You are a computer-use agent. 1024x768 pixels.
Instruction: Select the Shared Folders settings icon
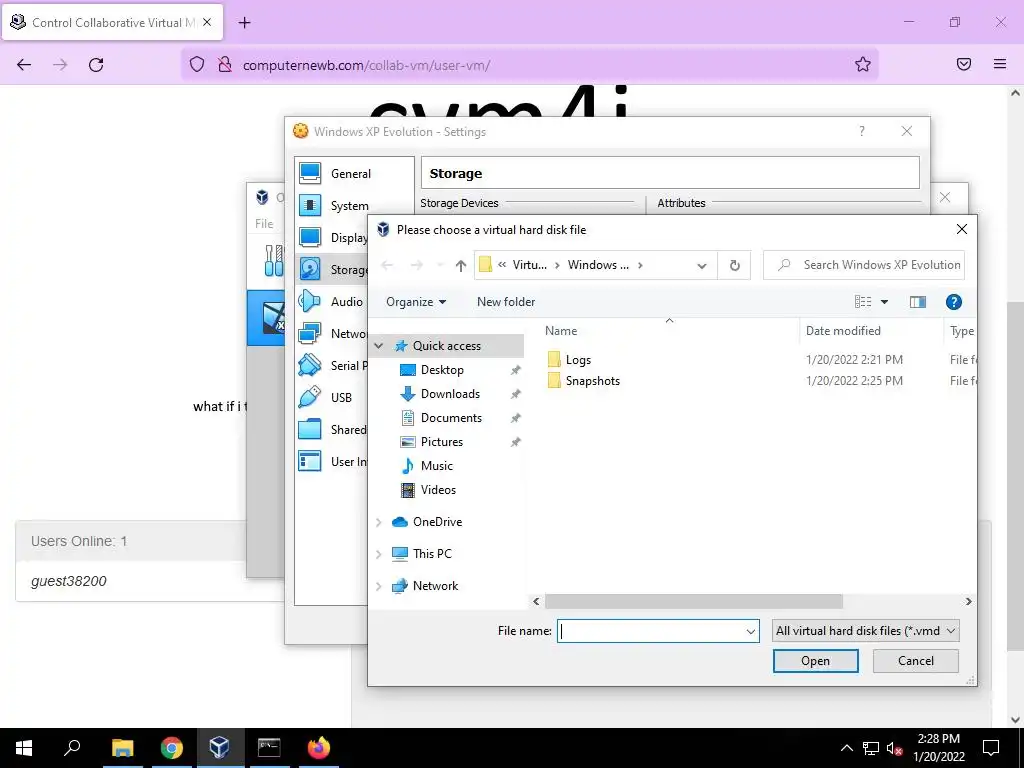coord(310,430)
